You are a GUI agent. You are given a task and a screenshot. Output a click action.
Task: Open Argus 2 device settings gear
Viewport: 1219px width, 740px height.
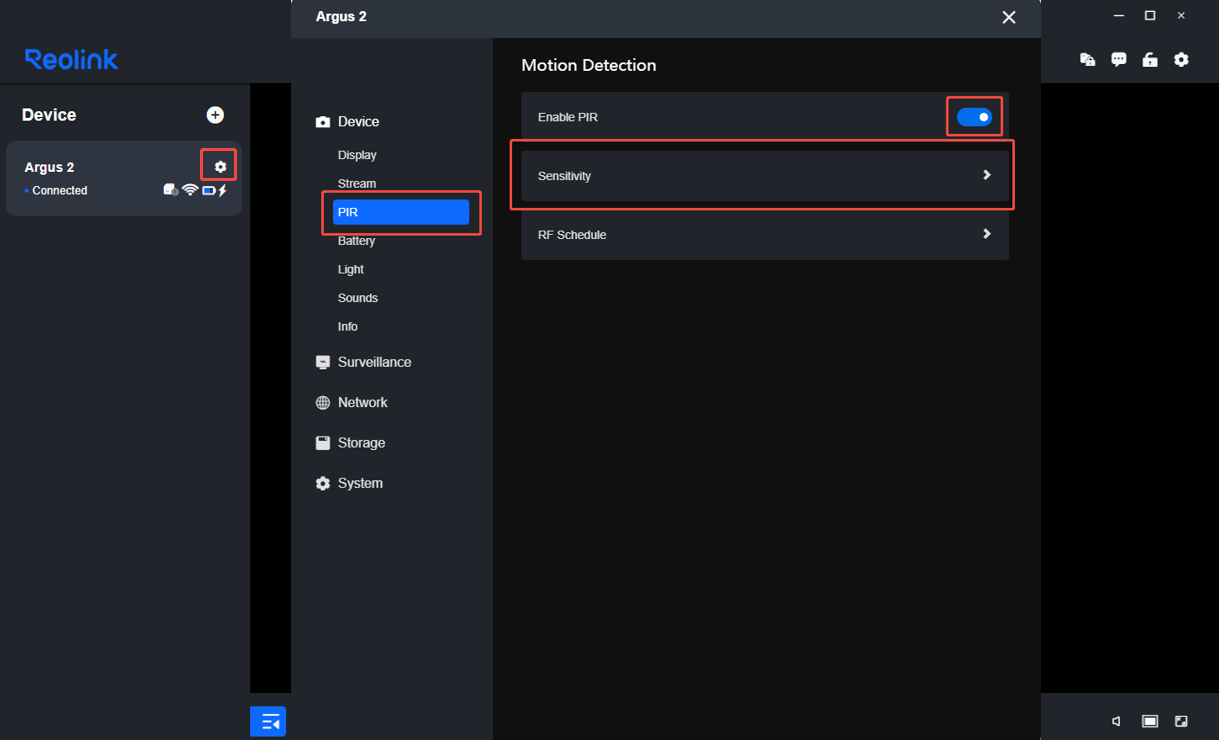pos(220,167)
